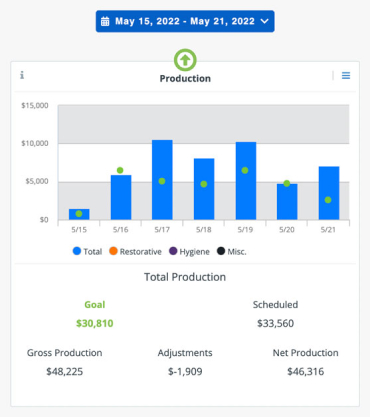Click the Total Production heading
Image resolution: width=370 pixels, height=417 pixels.
click(x=185, y=277)
